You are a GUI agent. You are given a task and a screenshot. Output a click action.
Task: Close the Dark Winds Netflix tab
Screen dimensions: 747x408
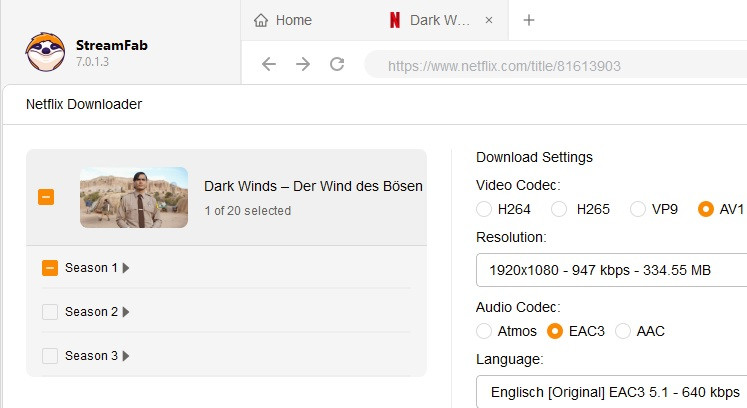488,20
